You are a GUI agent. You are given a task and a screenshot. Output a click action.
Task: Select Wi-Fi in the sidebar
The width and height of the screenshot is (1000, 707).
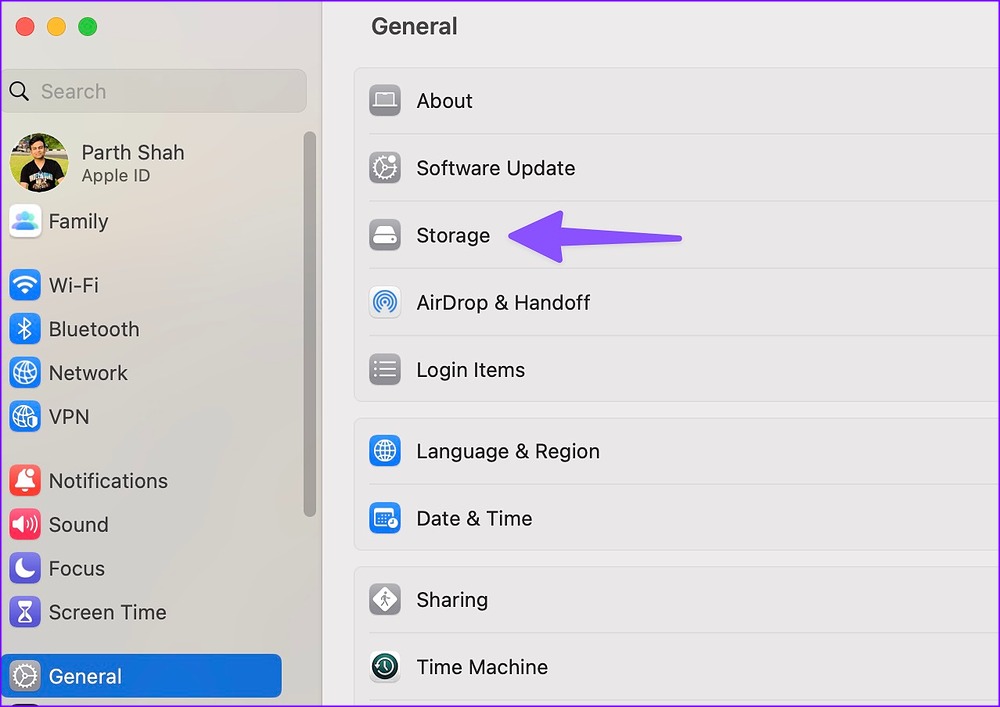(73, 285)
